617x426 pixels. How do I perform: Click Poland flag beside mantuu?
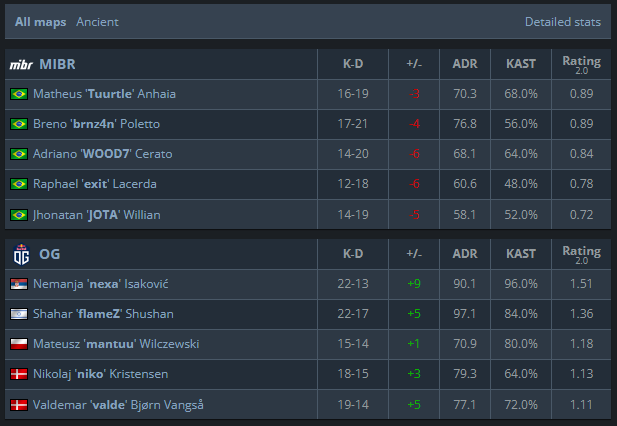pos(18,344)
